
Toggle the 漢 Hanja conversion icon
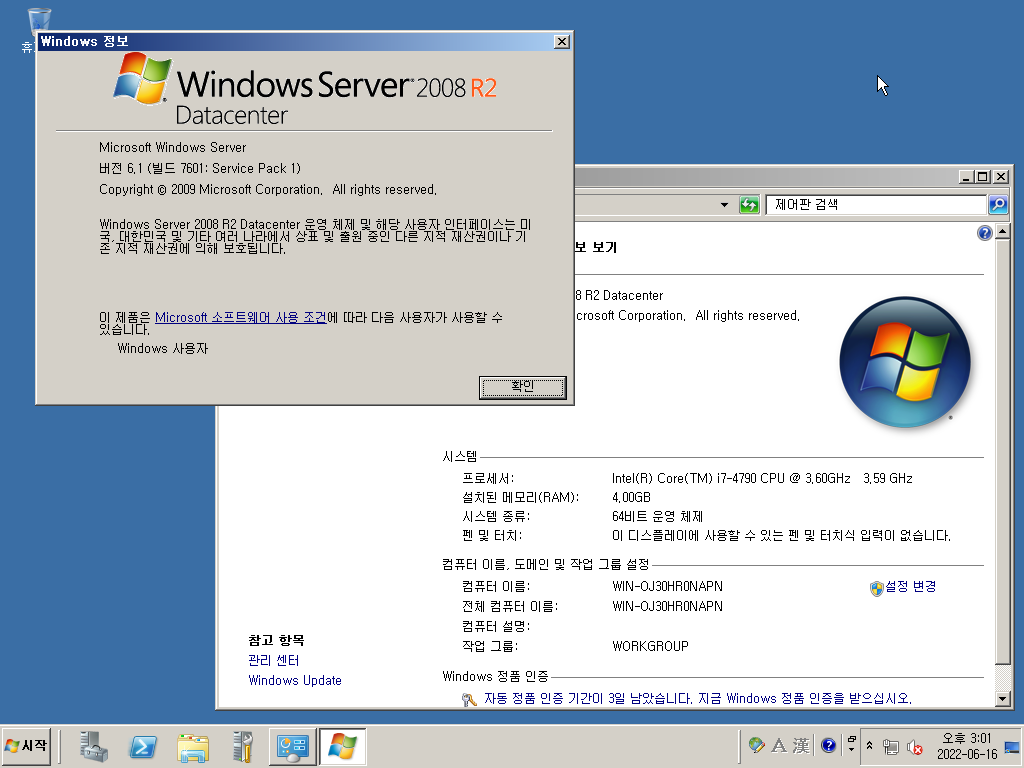click(x=801, y=745)
